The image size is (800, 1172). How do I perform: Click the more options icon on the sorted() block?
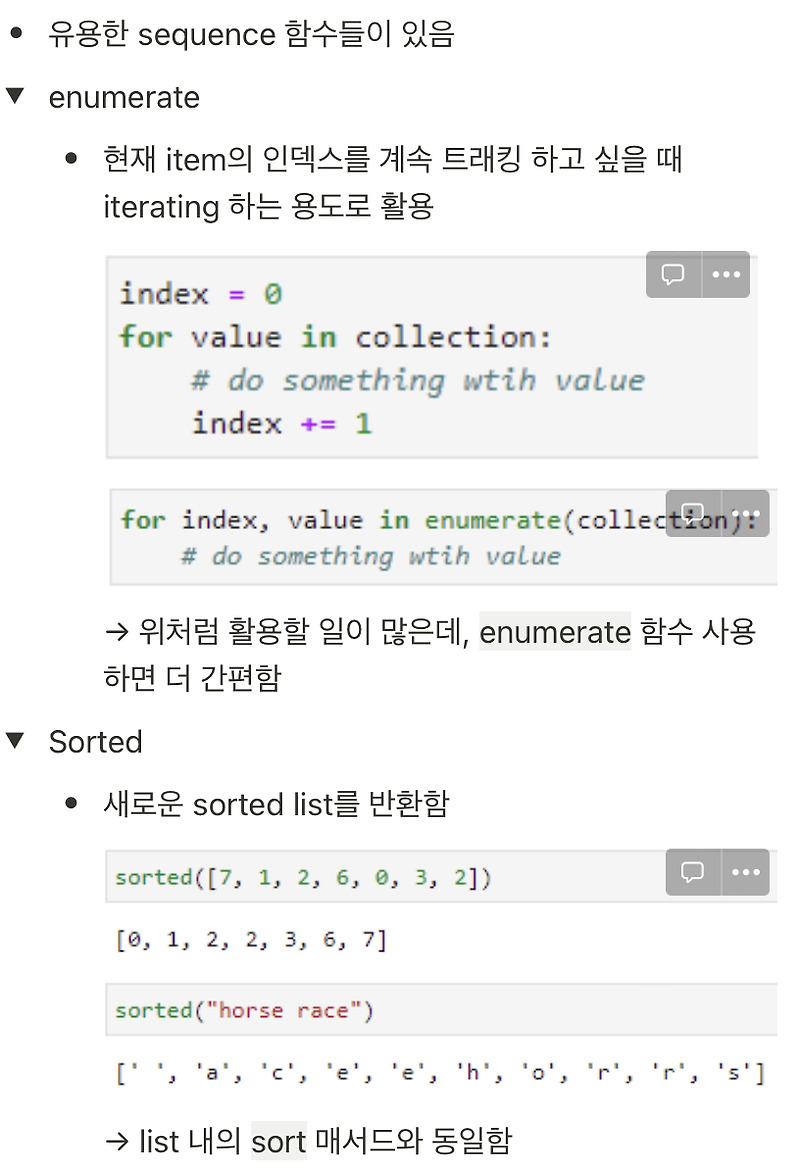[x=745, y=872]
